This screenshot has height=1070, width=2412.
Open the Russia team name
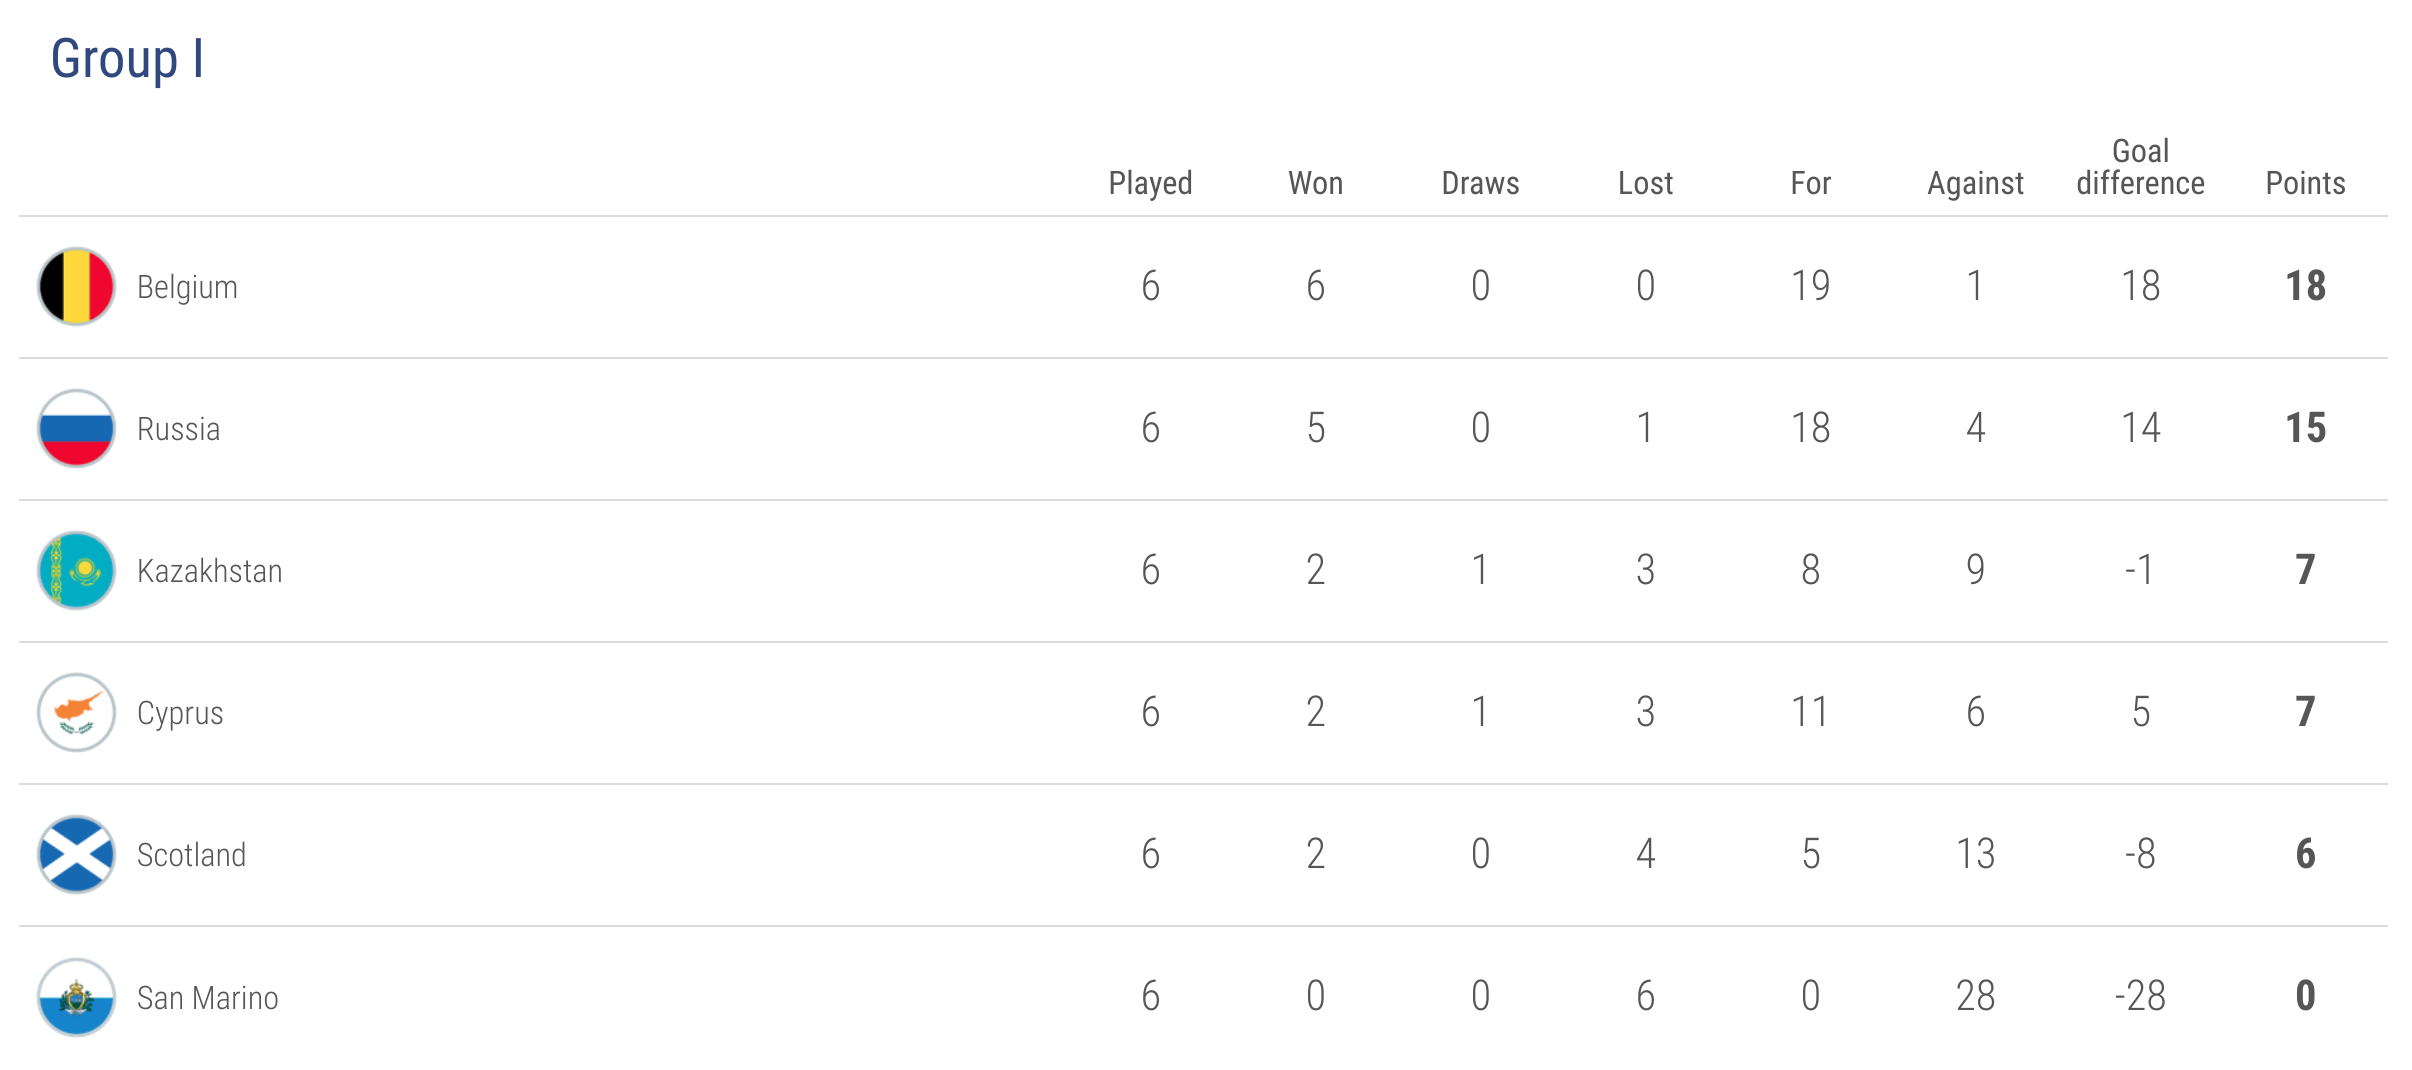click(178, 429)
